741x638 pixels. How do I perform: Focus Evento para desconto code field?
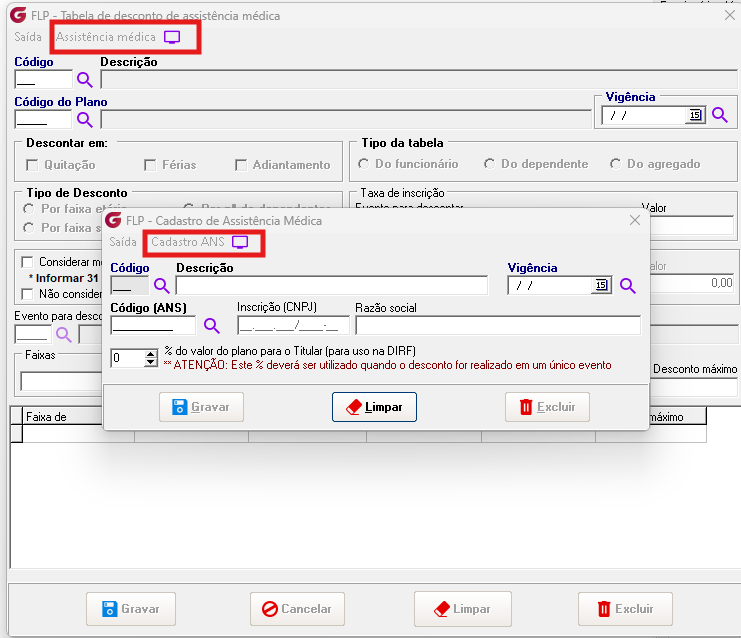point(33,335)
